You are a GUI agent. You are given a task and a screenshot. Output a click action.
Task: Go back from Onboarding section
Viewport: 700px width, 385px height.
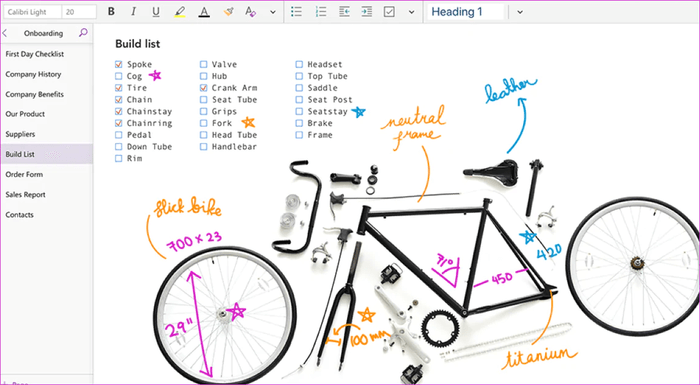point(5,33)
